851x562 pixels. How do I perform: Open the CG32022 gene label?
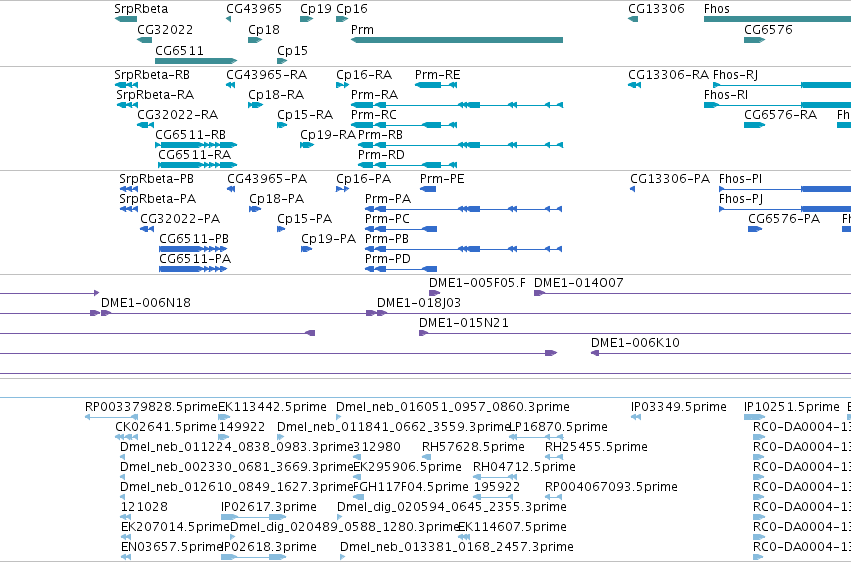point(165,29)
